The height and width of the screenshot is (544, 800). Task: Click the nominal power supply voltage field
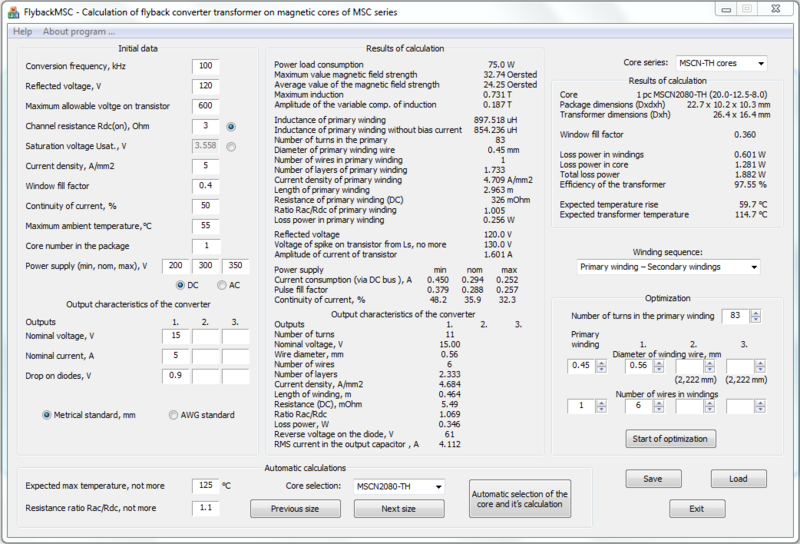(206, 265)
